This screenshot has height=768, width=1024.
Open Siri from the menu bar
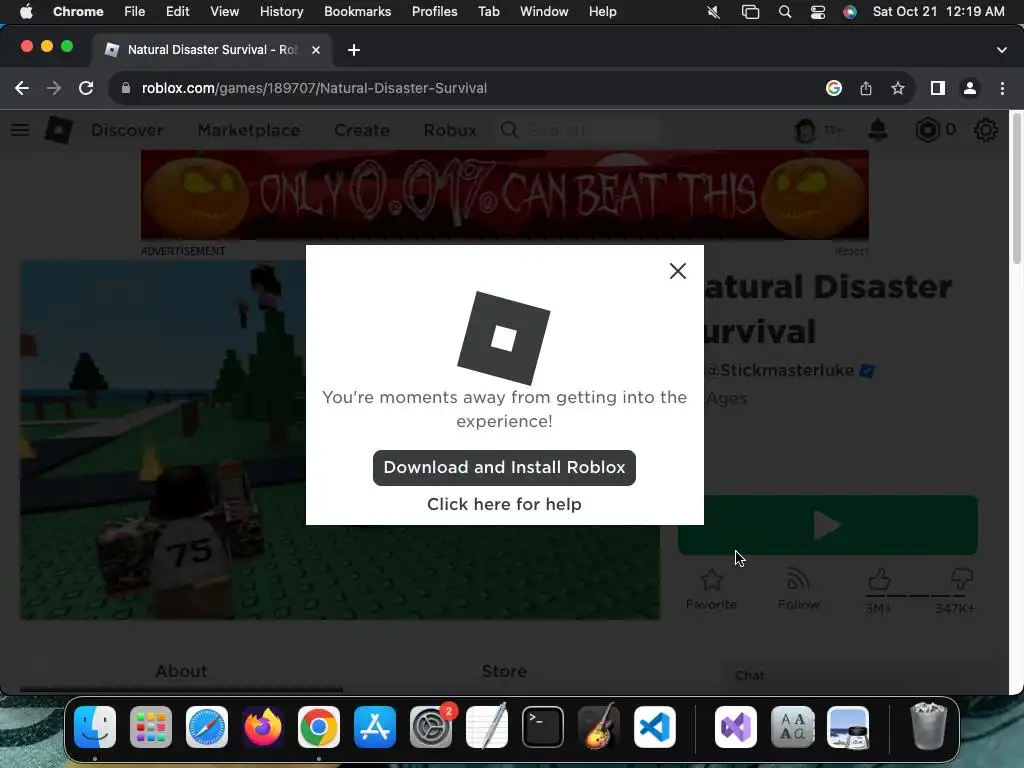[850, 12]
